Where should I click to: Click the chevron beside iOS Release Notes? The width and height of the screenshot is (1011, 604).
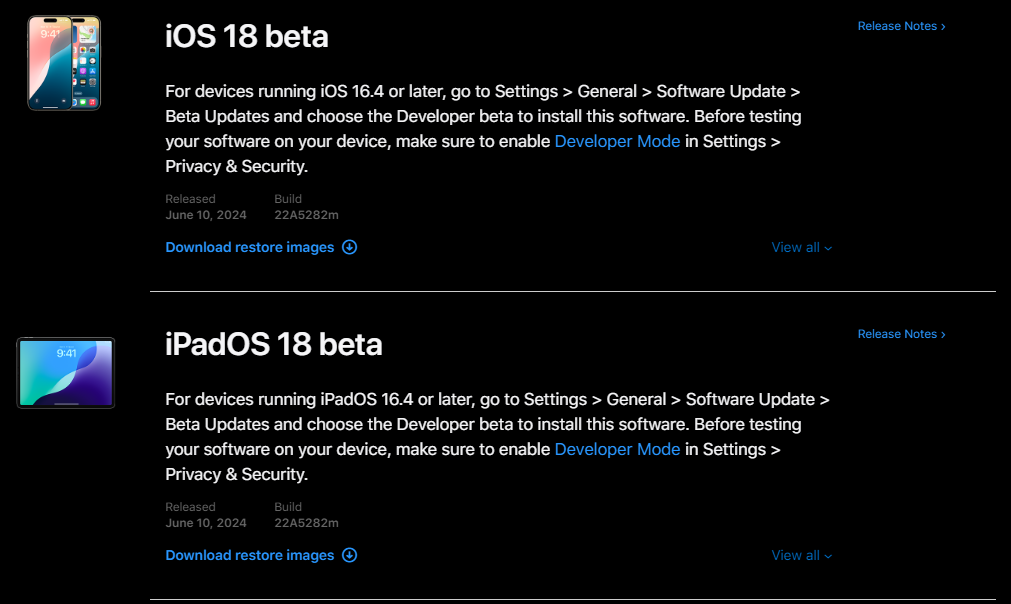943,27
